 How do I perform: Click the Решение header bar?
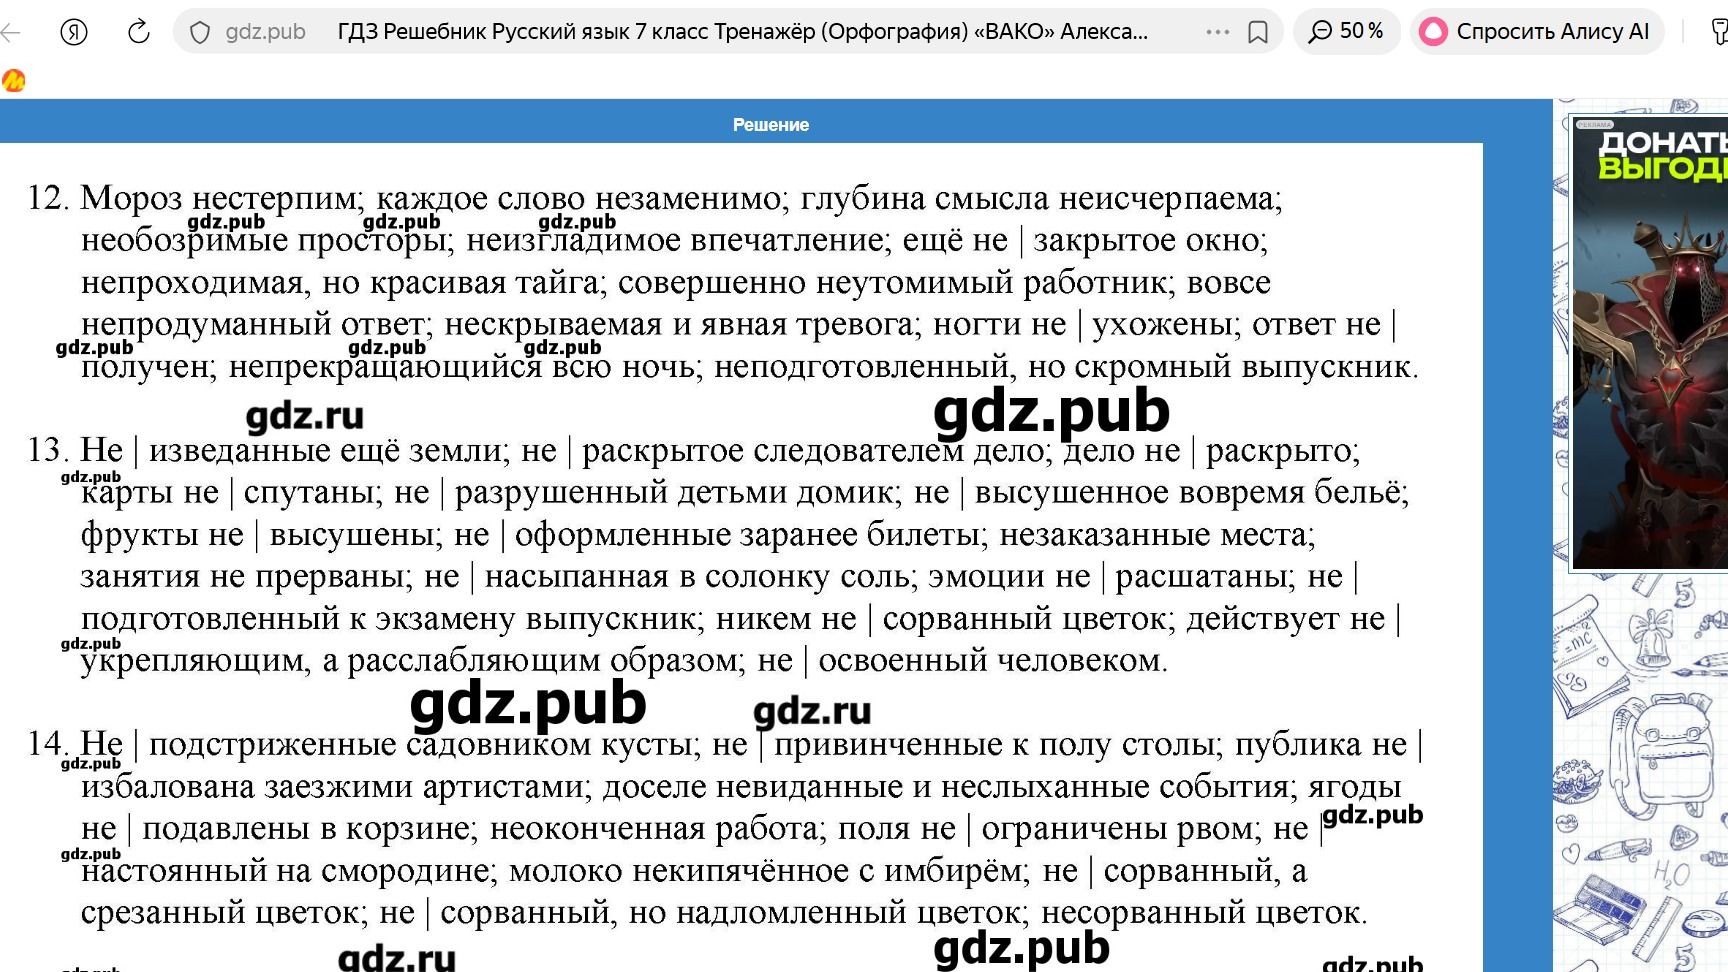pyautogui.click(x=770, y=125)
